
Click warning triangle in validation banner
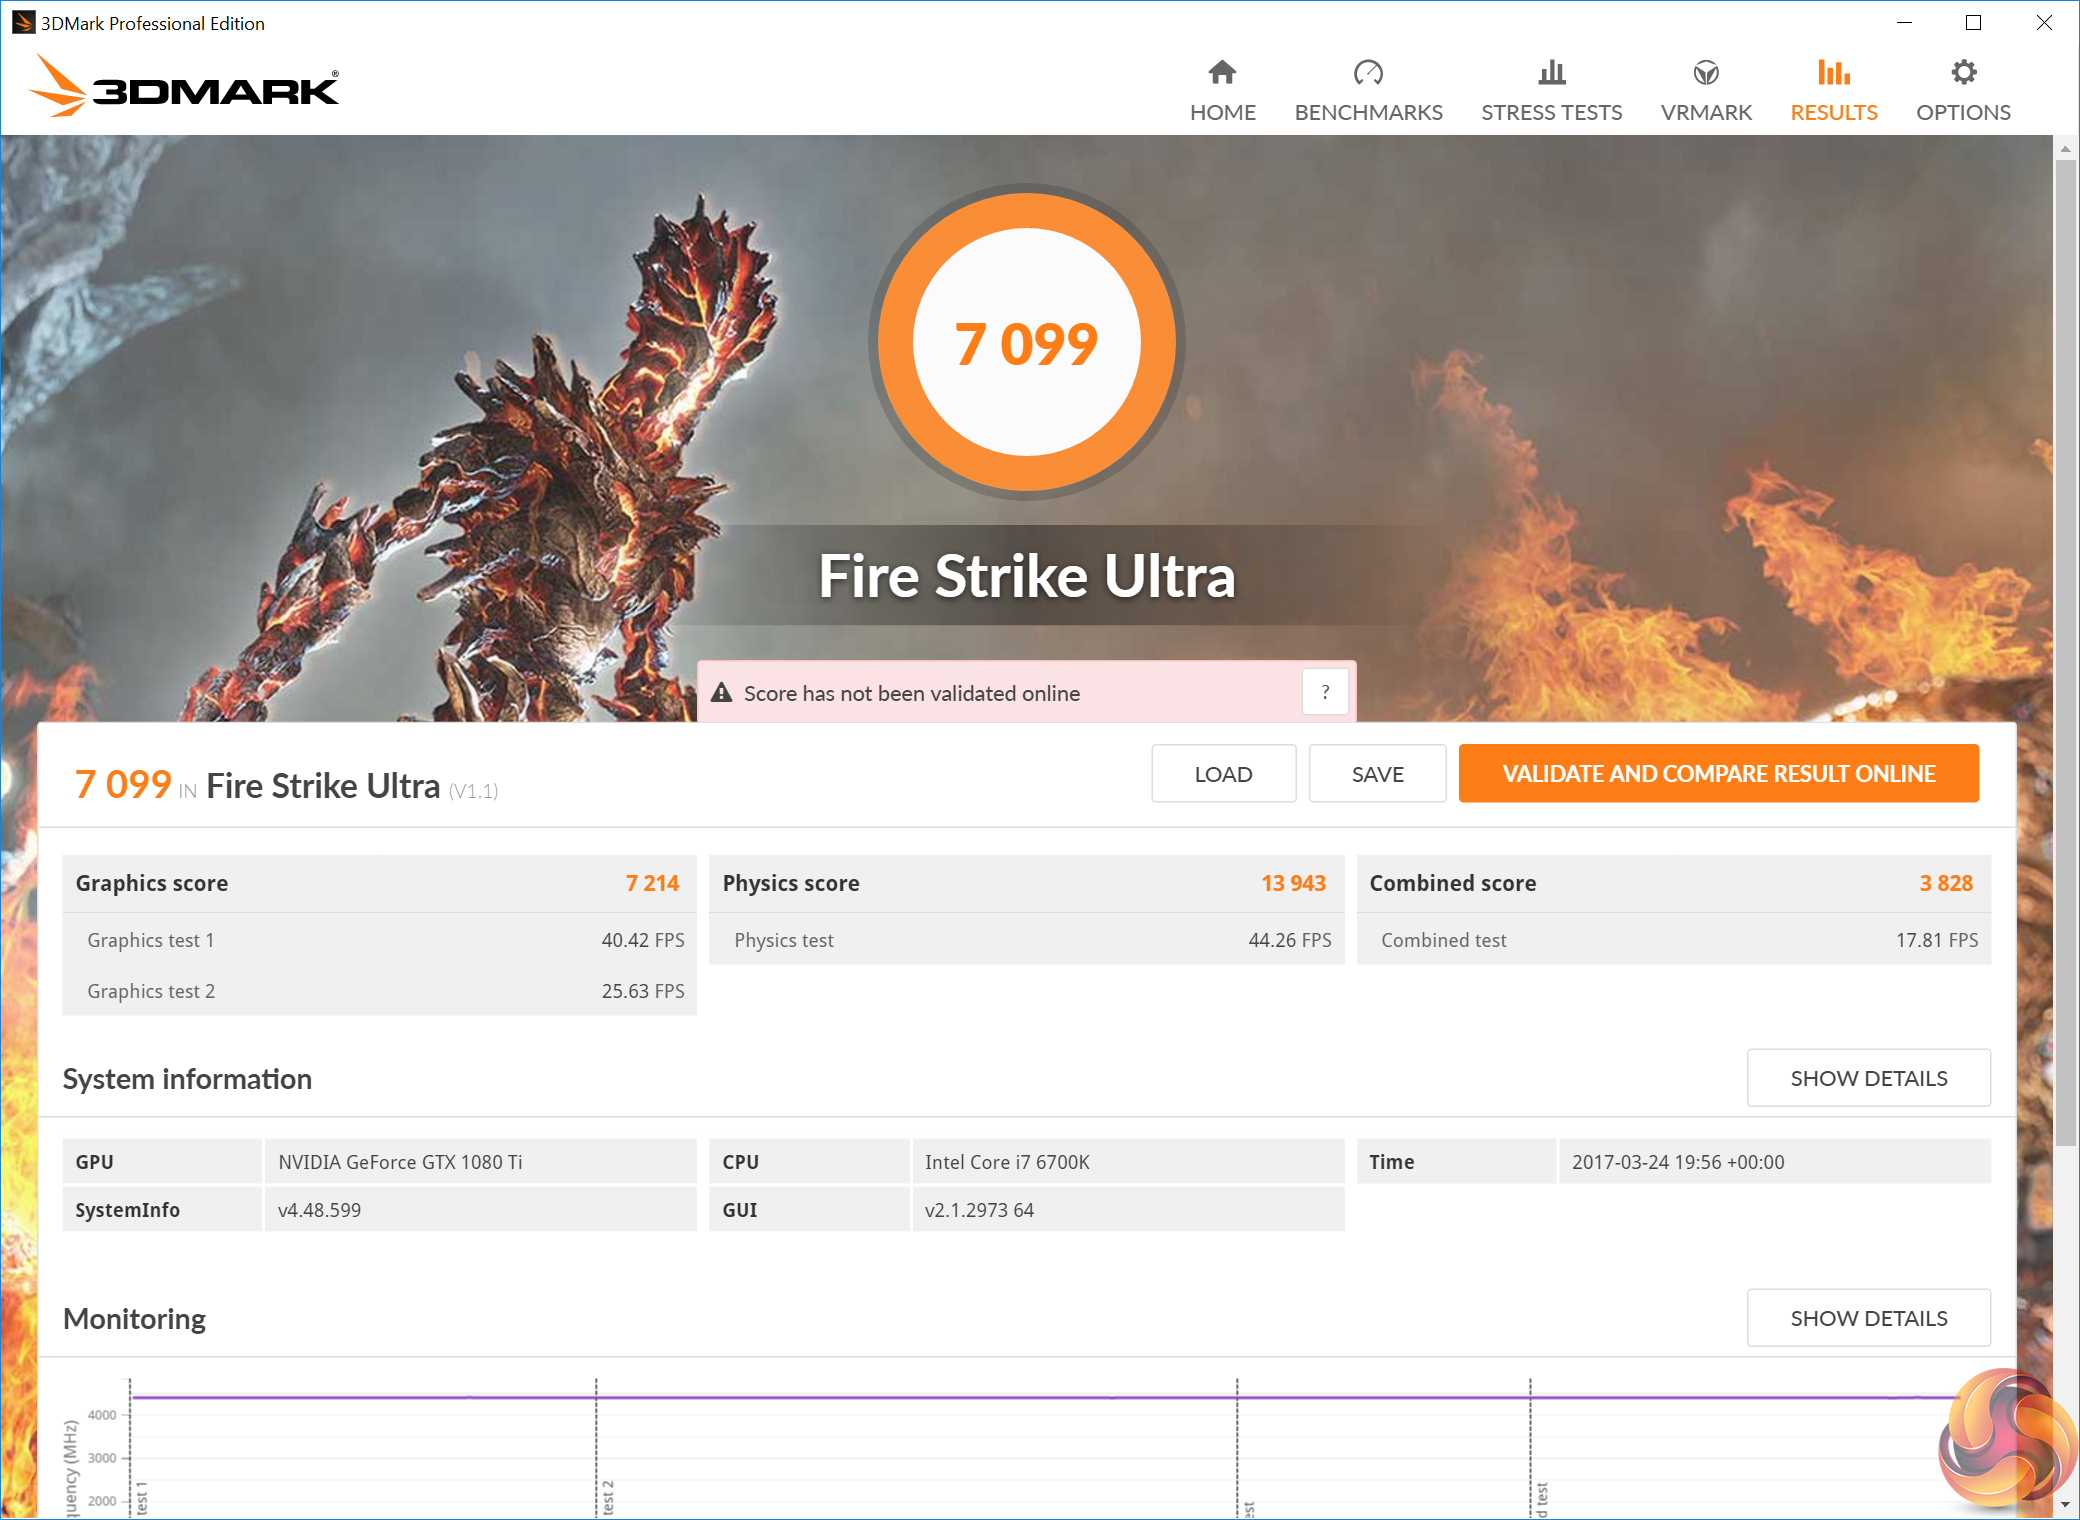click(721, 693)
